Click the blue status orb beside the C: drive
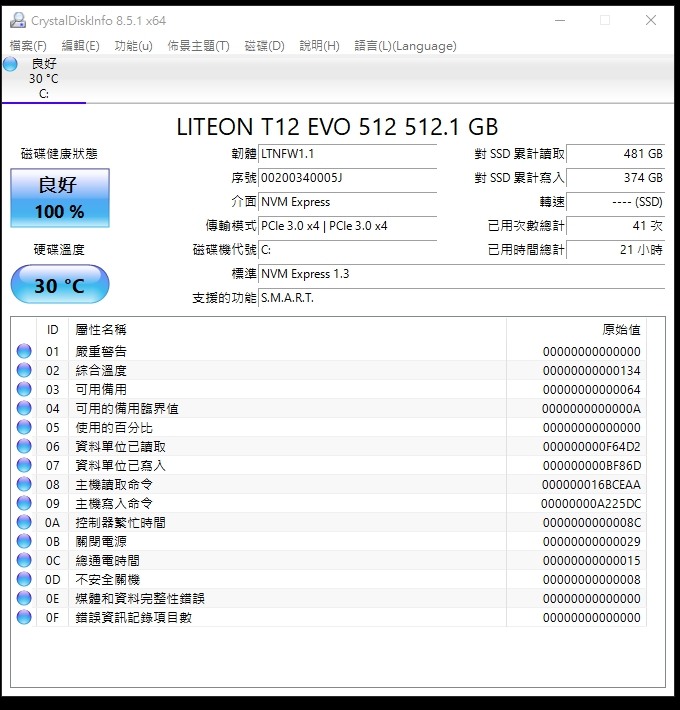The height and width of the screenshot is (710, 680). [x=10, y=64]
